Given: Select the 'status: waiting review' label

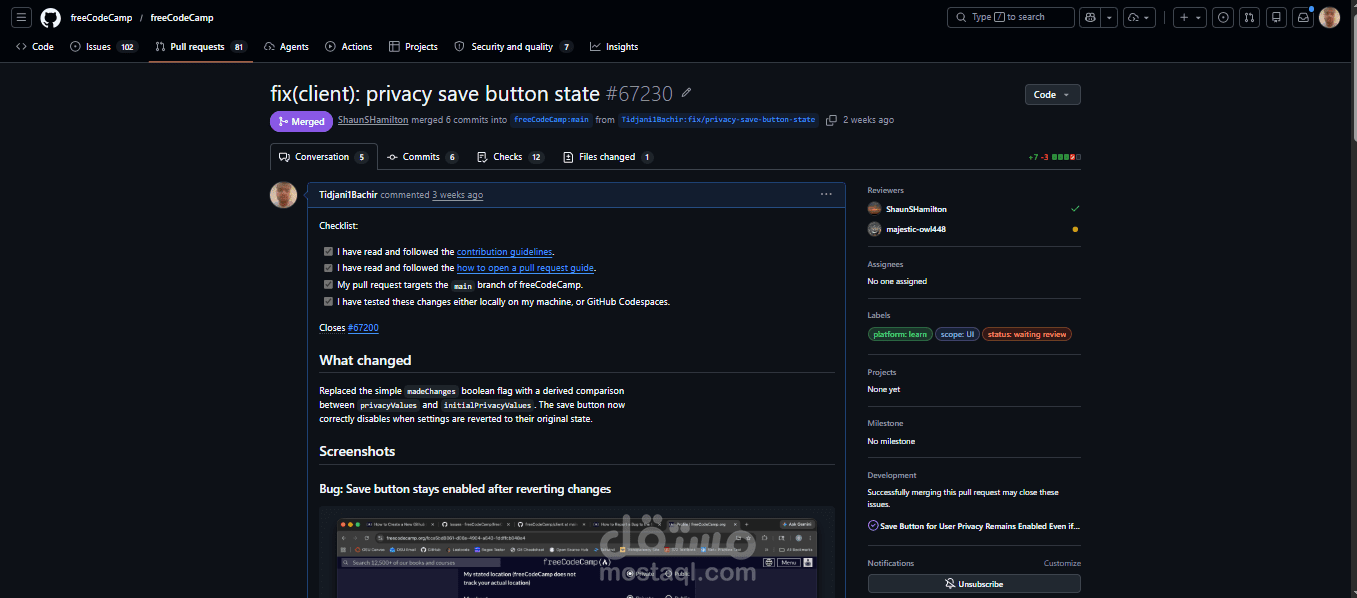Looking at the screenshot, I should (x=1027, y=334).
